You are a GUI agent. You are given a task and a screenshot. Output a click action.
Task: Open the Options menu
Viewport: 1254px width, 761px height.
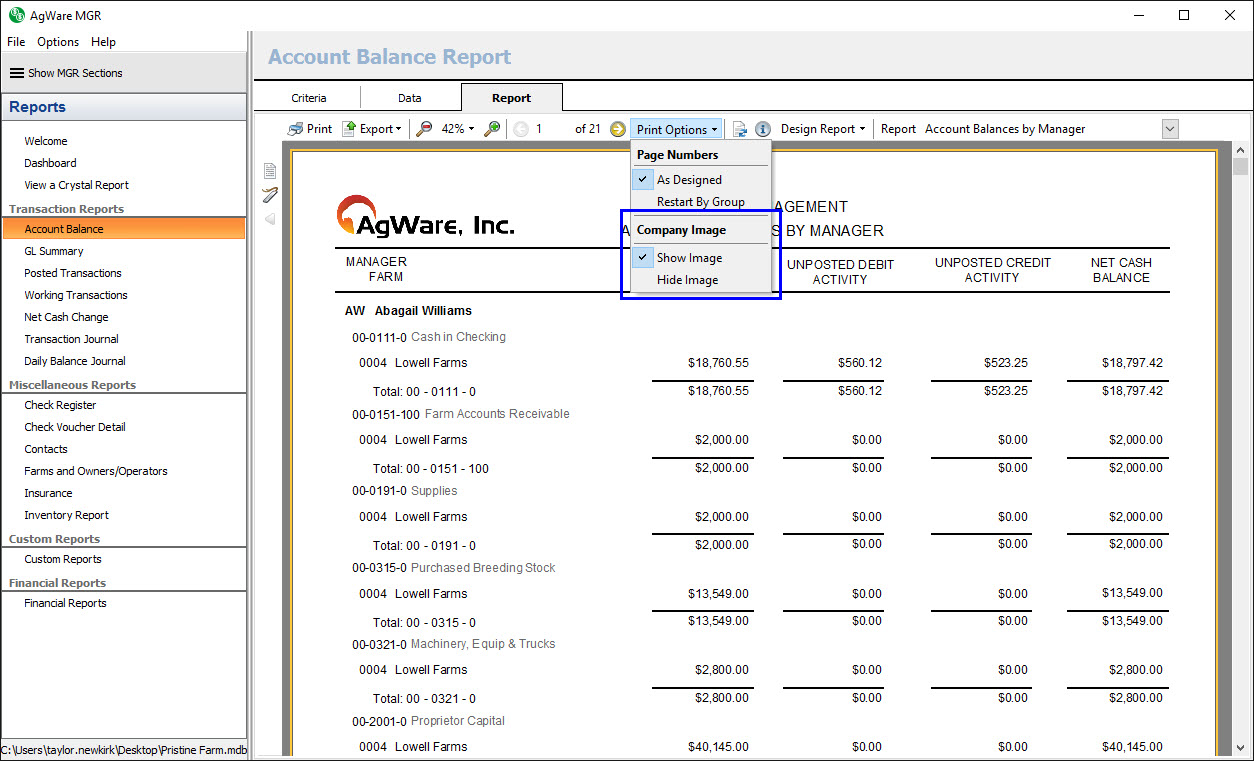[x=58, y=42]
